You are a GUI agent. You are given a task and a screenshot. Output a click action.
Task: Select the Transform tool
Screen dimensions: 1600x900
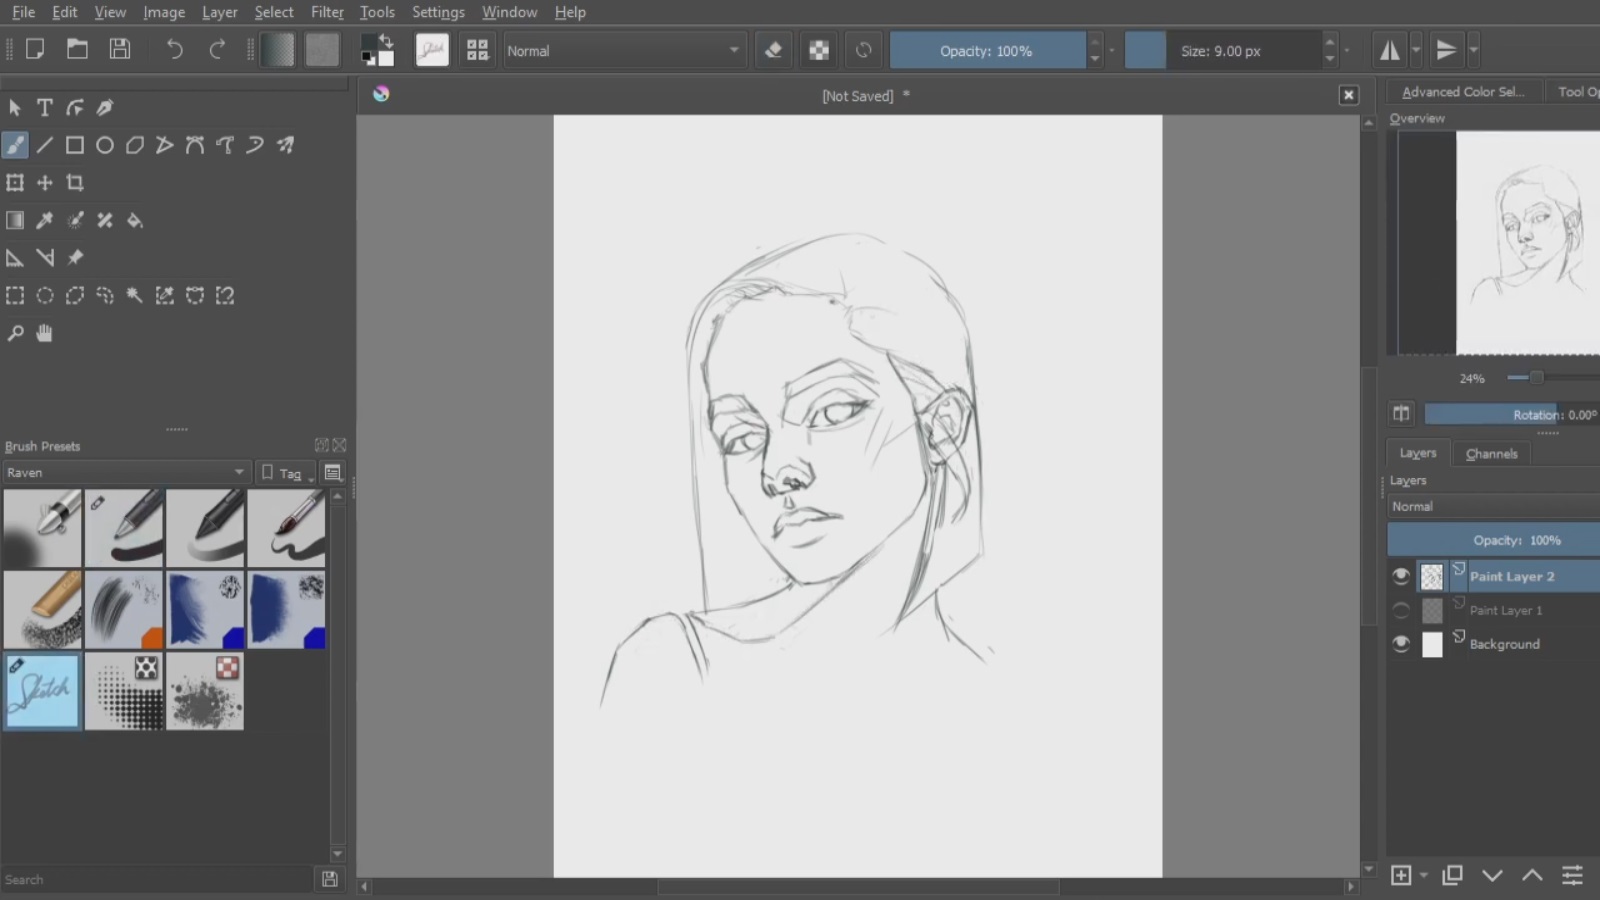click(x=15, y=183)
